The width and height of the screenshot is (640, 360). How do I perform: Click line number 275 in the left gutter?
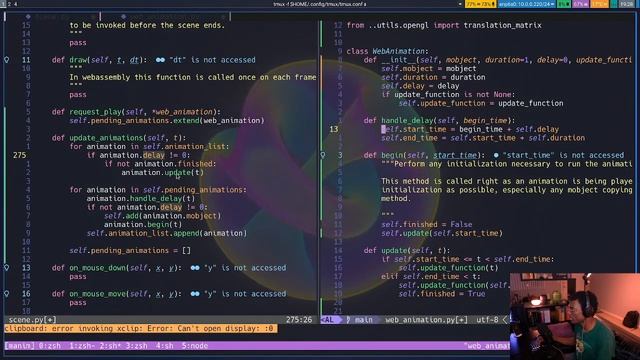[x=19, y=155]
